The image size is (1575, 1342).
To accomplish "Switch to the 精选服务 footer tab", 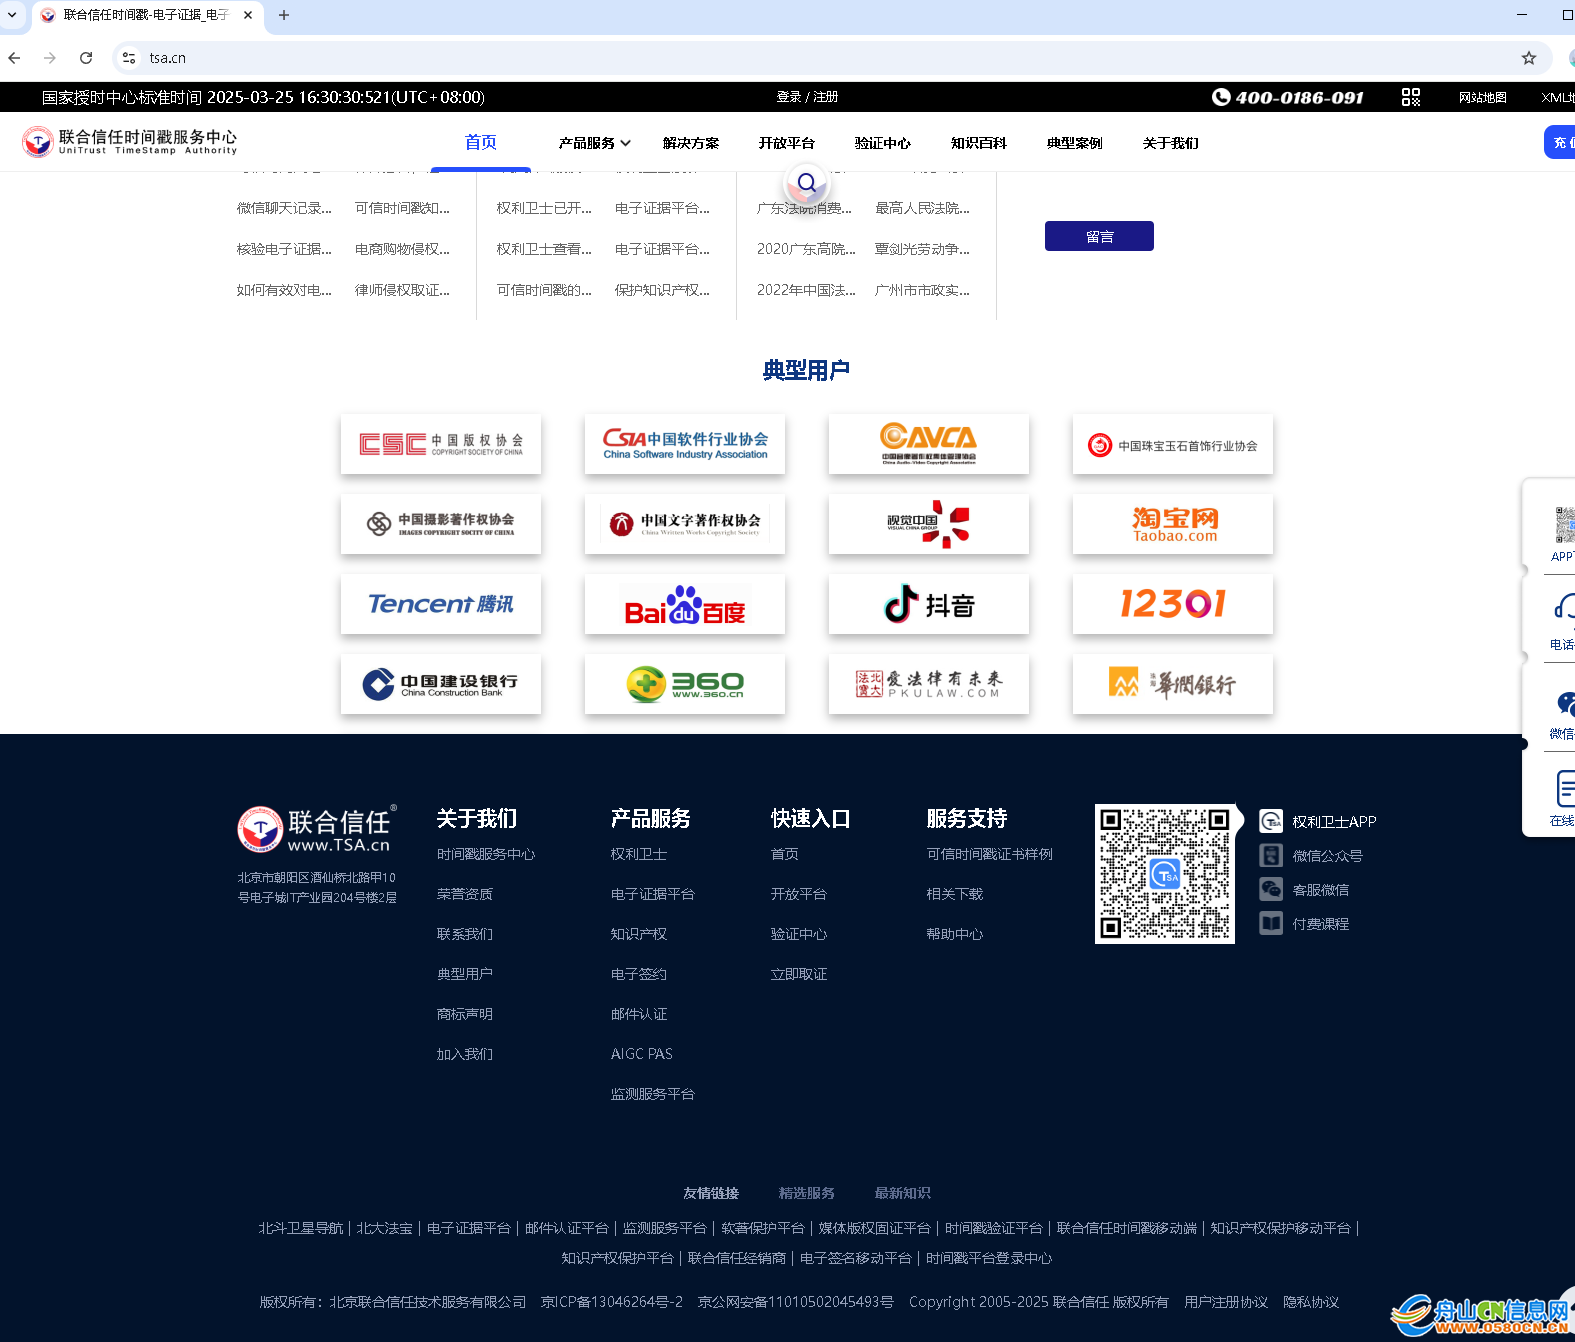I will pos(807,1193).
